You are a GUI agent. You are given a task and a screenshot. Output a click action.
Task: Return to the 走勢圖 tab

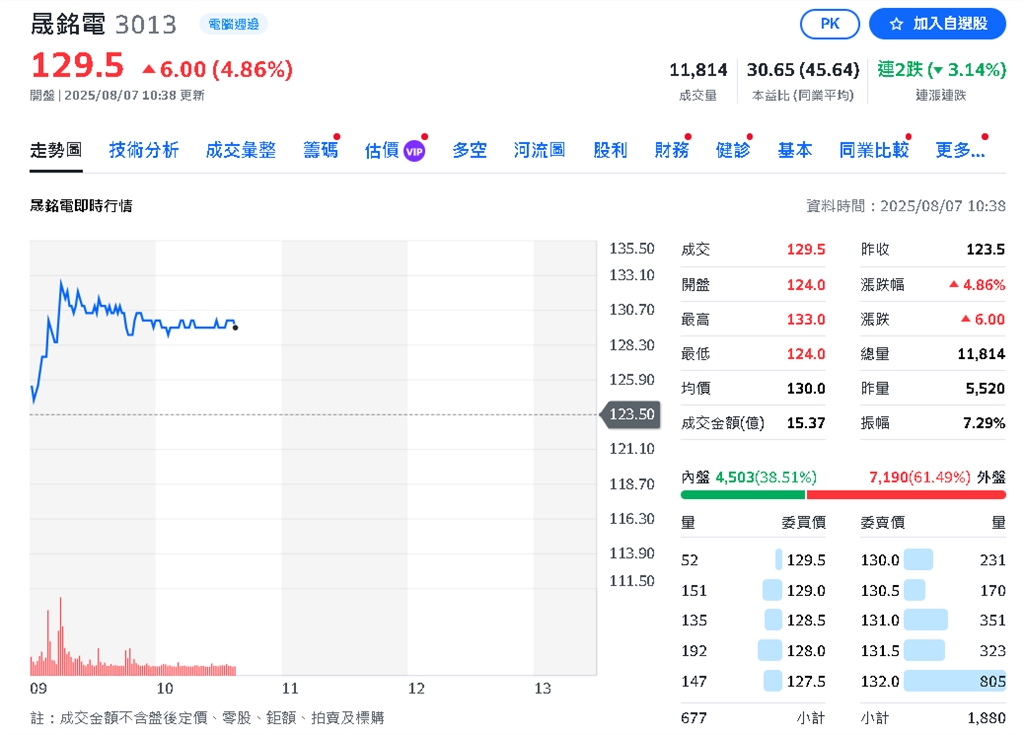55,148
